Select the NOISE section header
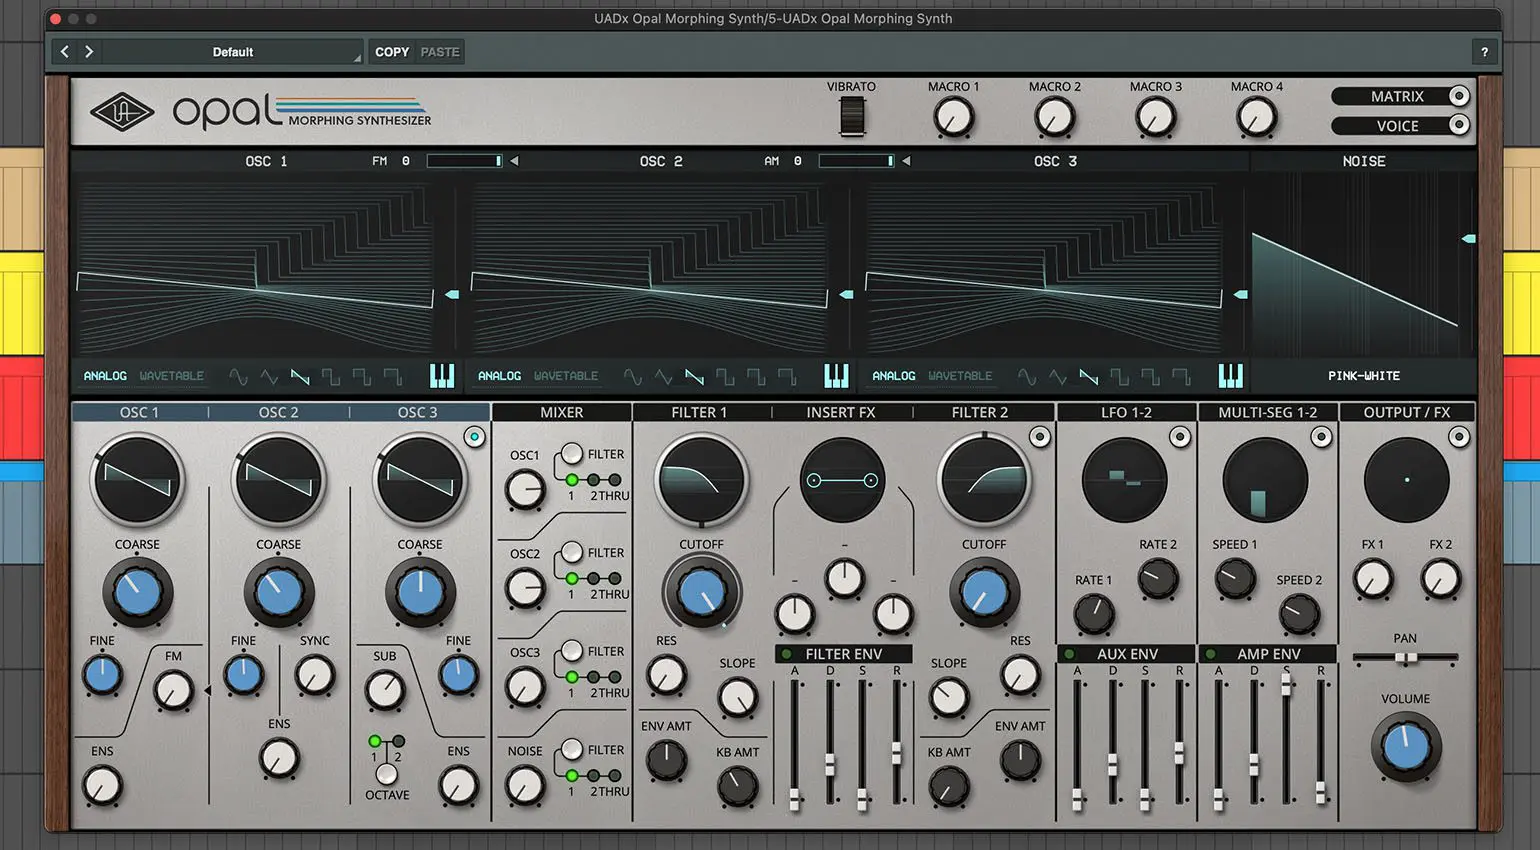The width and height of the screenshot is (1540, 850). click(1364, 160)
